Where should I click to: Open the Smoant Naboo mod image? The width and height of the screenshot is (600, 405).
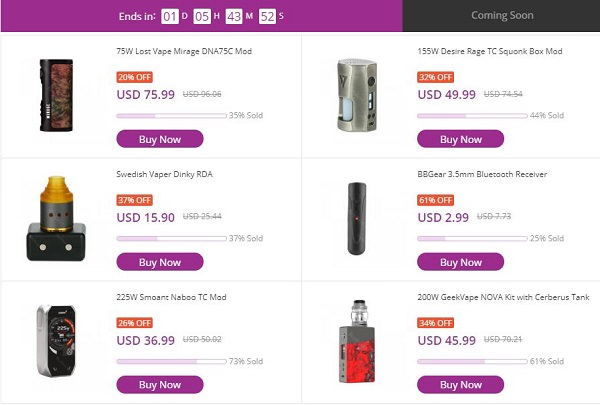click(x=58, y=340)
